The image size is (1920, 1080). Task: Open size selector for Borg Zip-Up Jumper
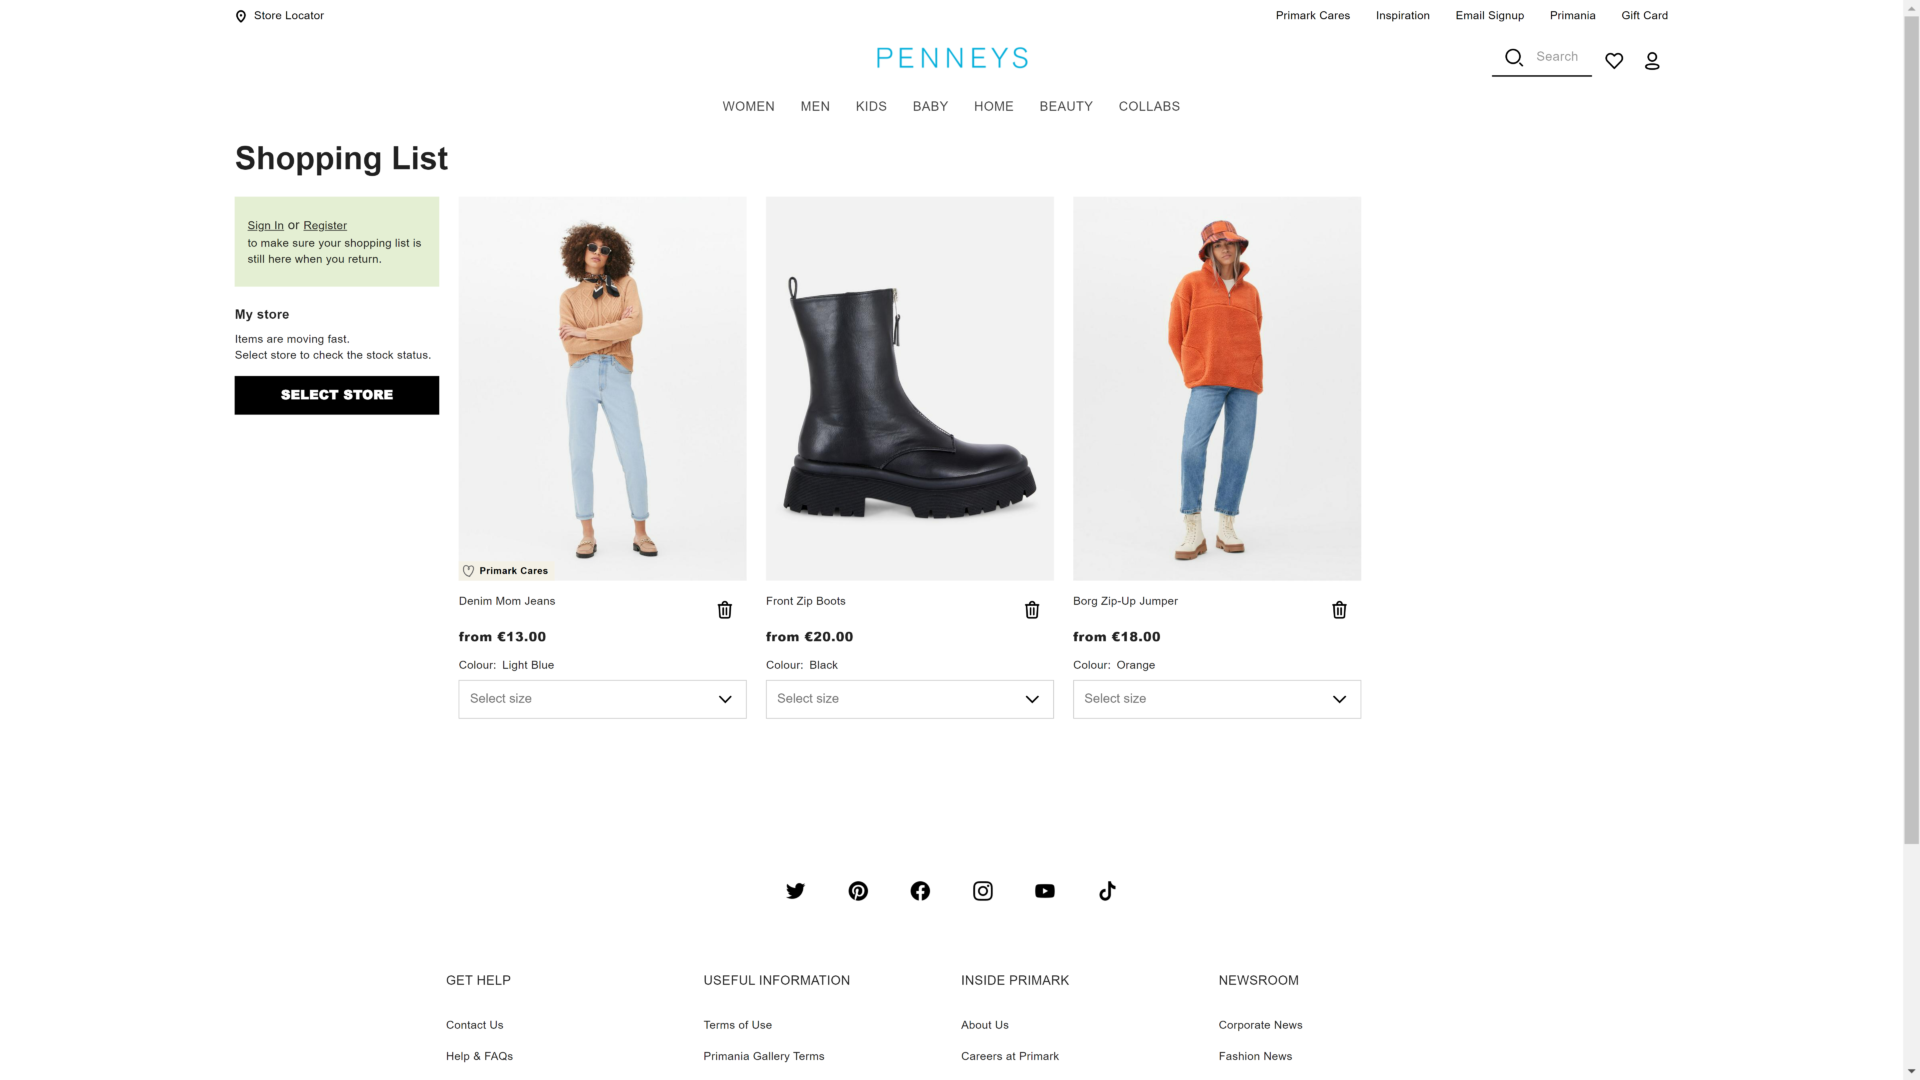point(1216,699)
